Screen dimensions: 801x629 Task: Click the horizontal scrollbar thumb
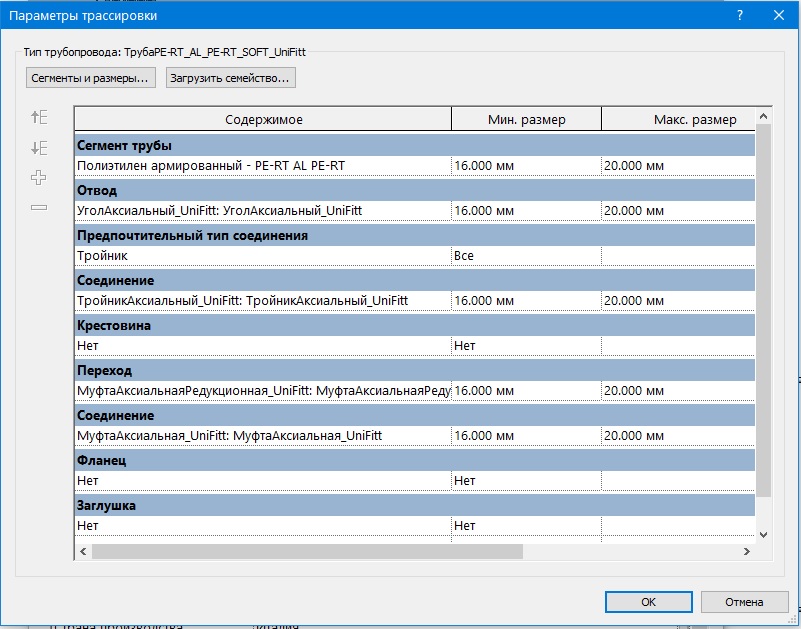tap(308, 551)
